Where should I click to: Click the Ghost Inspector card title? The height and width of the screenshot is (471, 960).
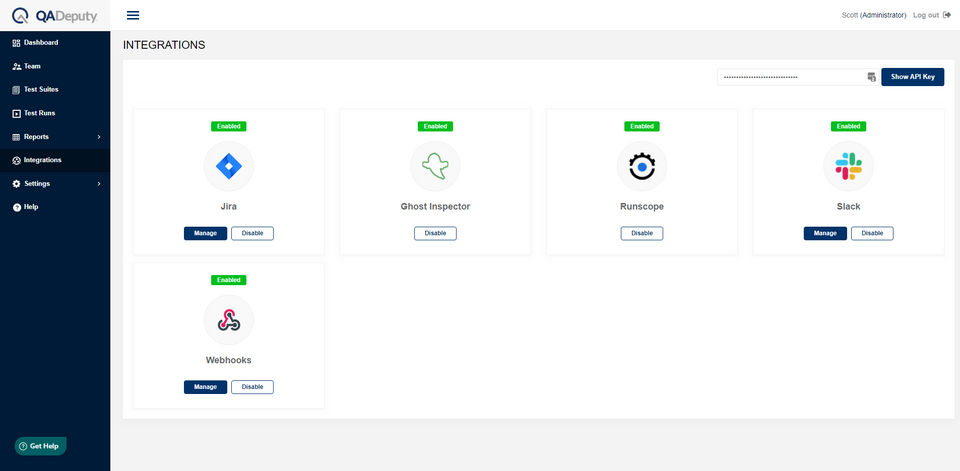click(435, 207)
